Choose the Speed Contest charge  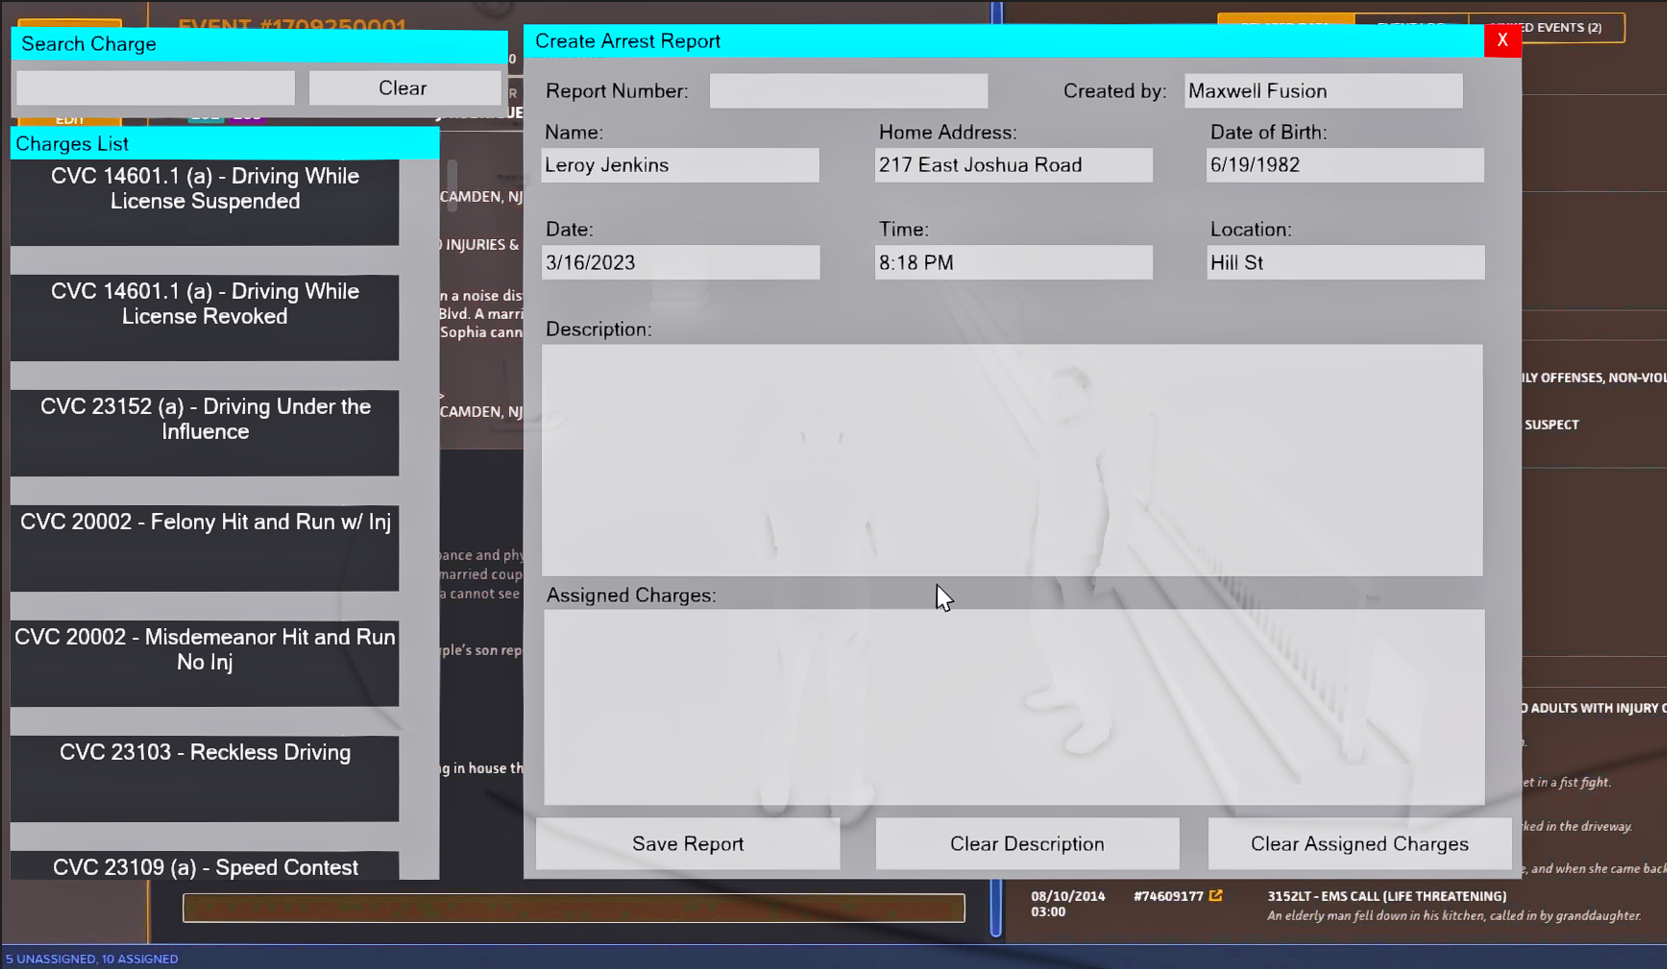205,866
